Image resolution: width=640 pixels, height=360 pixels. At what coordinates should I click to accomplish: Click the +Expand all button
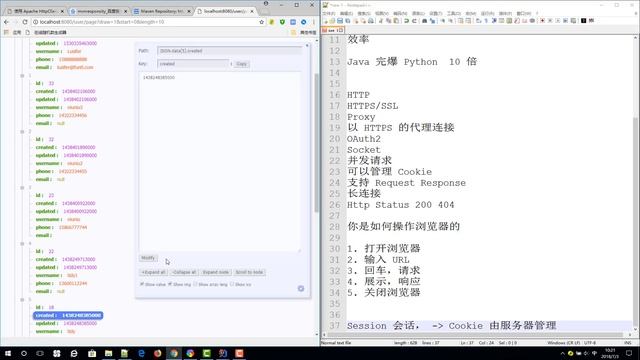tap(153, 272)
